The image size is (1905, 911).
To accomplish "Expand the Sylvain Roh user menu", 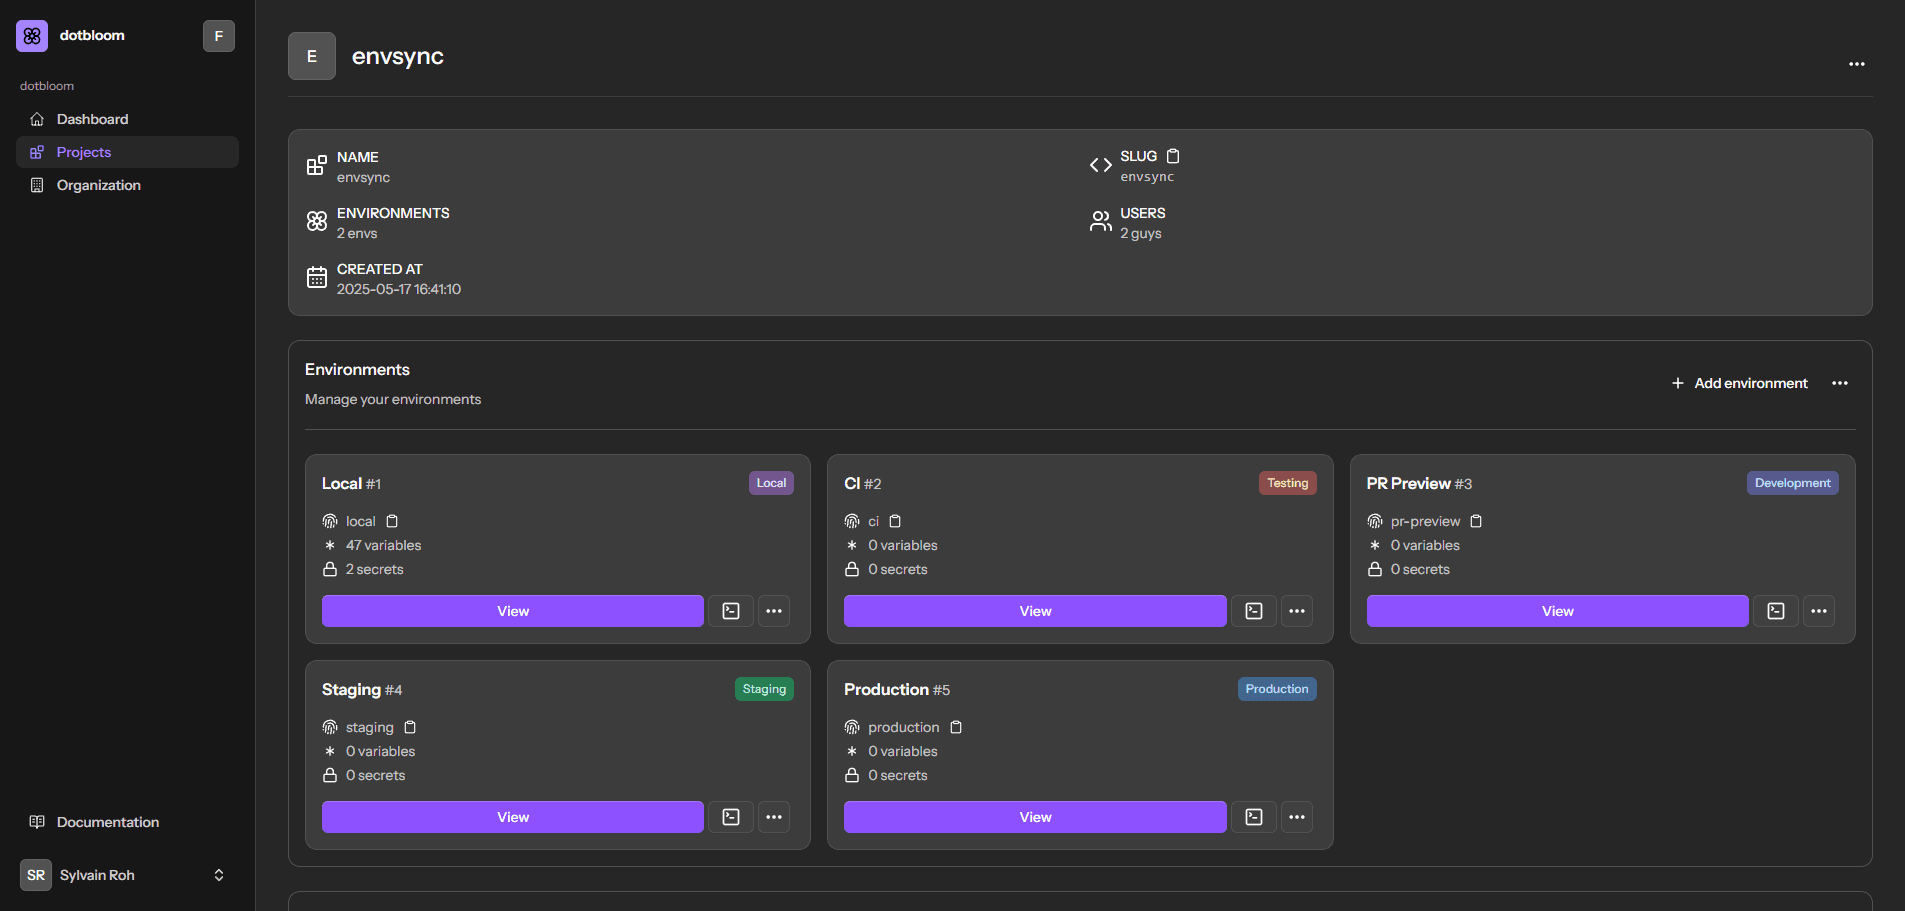I will click(127, 875).
